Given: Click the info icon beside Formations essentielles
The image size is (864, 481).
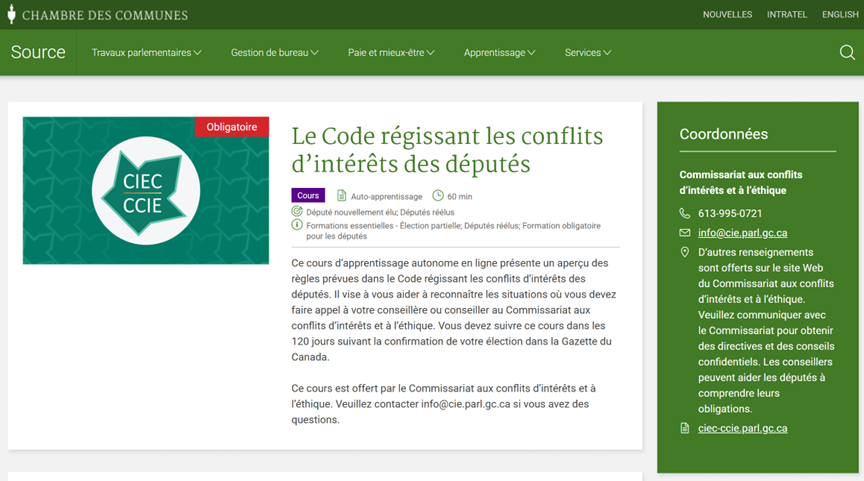Looking at the screenshot, I should point(297,226).
